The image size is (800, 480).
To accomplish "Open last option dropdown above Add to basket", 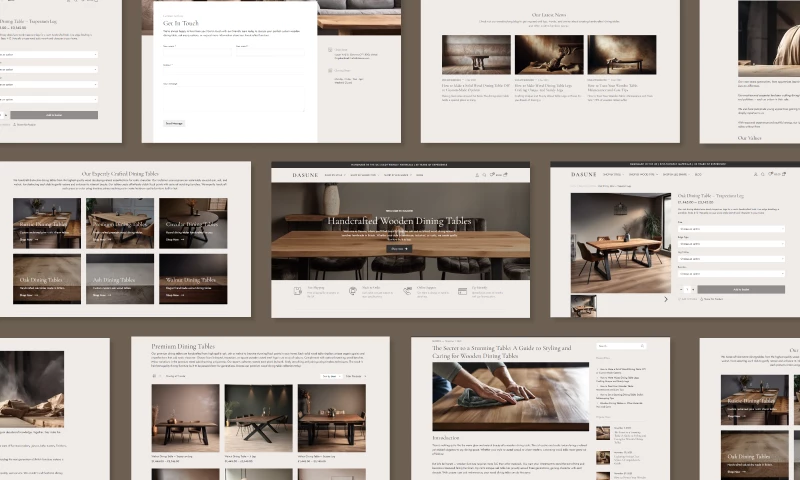I will point(731,273).
